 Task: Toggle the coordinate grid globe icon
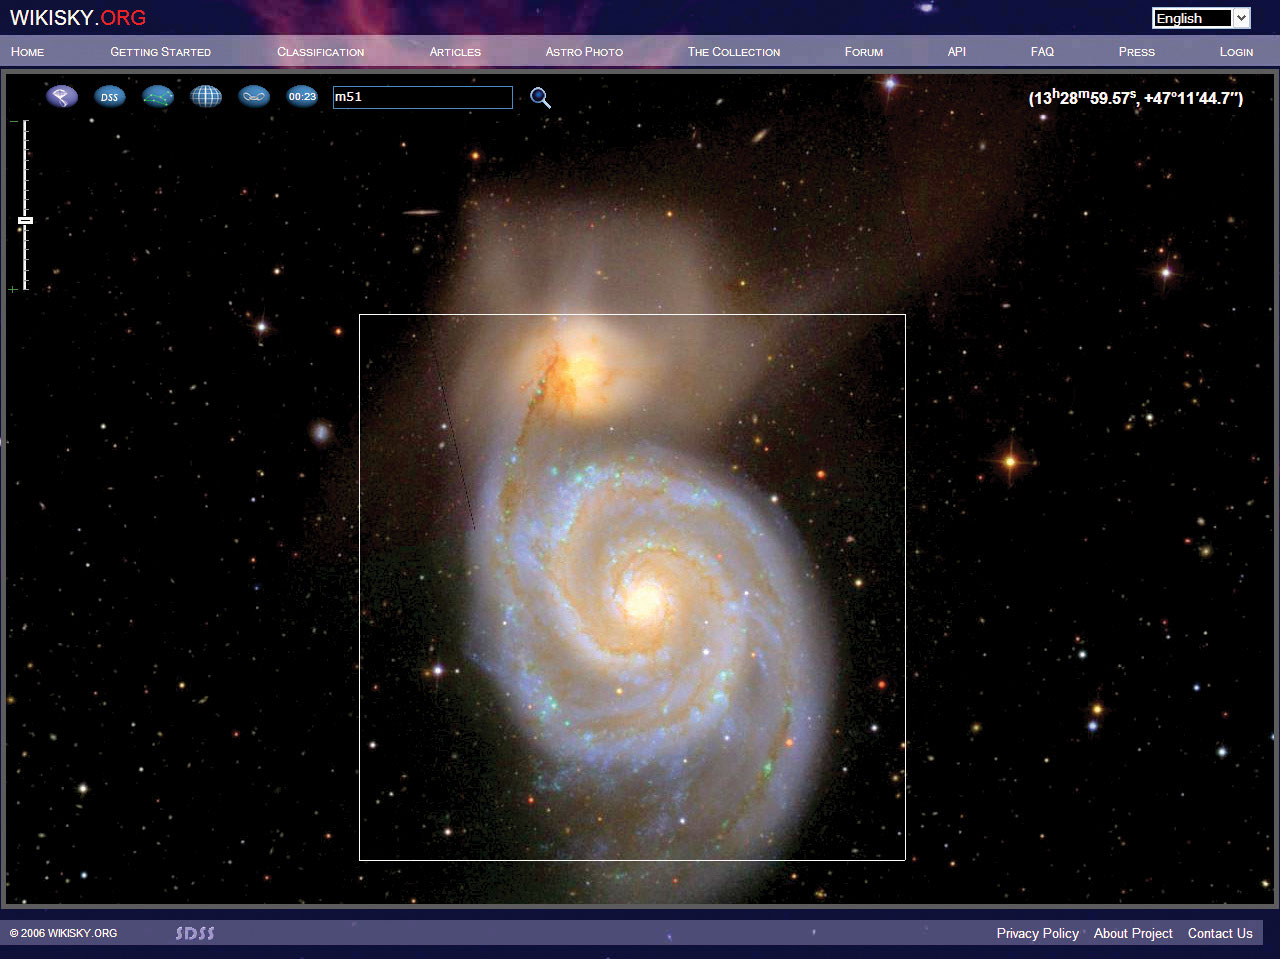tap(206, 96)
